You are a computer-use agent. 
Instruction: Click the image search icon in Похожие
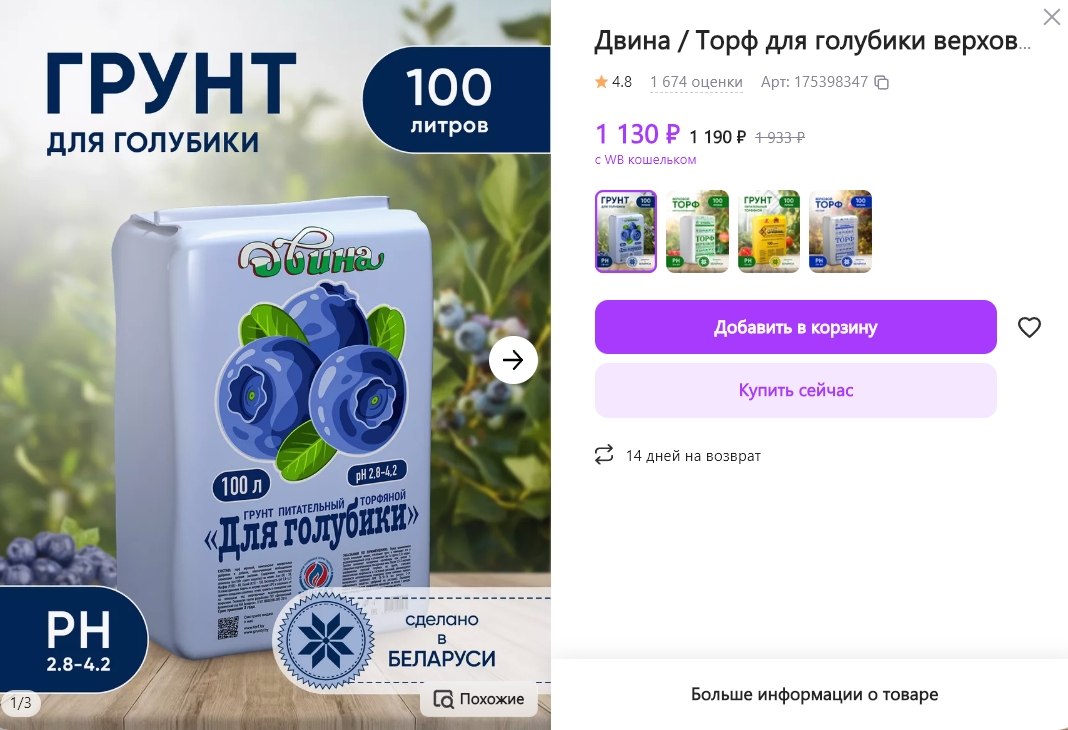click(443, 699)
